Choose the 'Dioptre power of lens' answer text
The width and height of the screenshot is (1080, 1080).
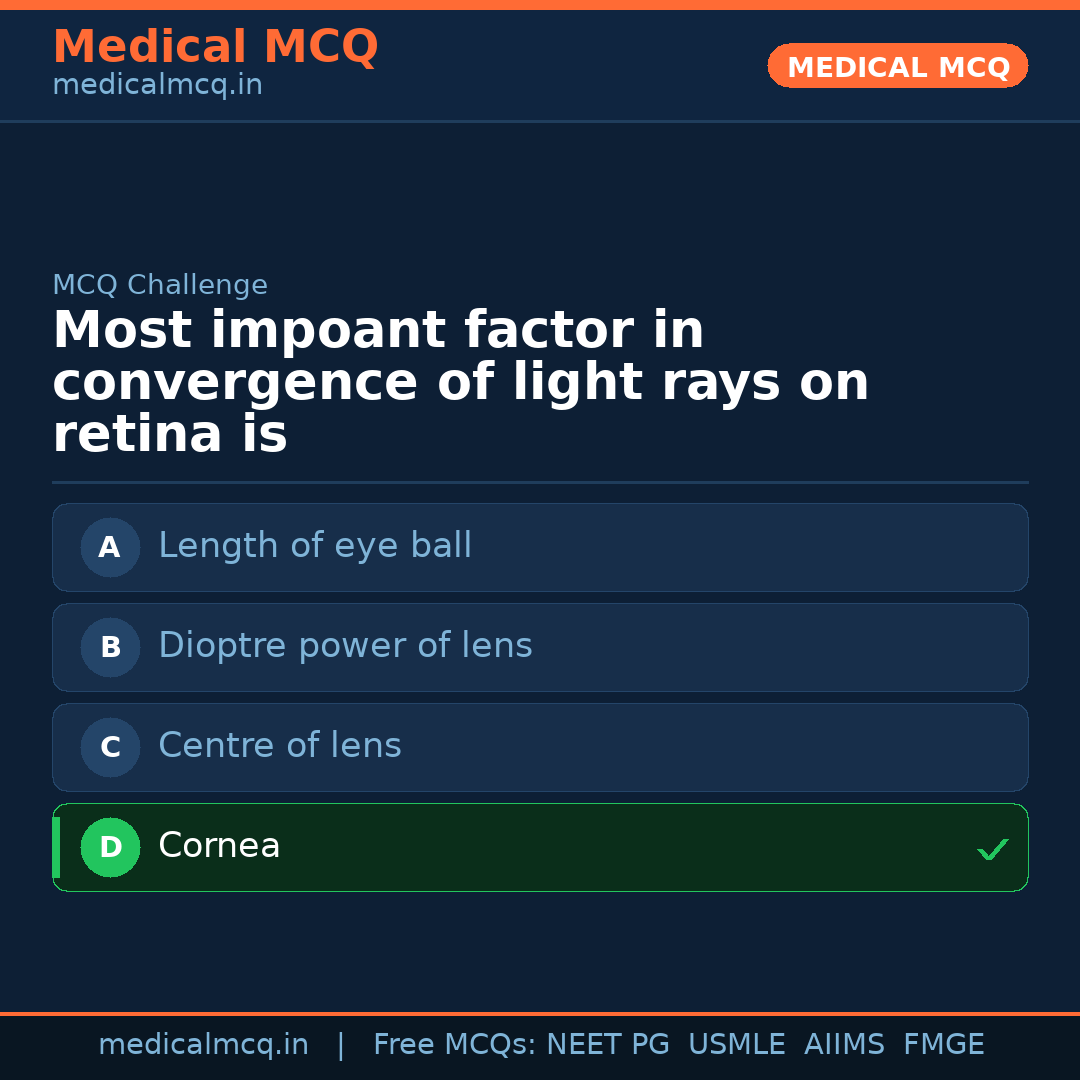(345, 646)
